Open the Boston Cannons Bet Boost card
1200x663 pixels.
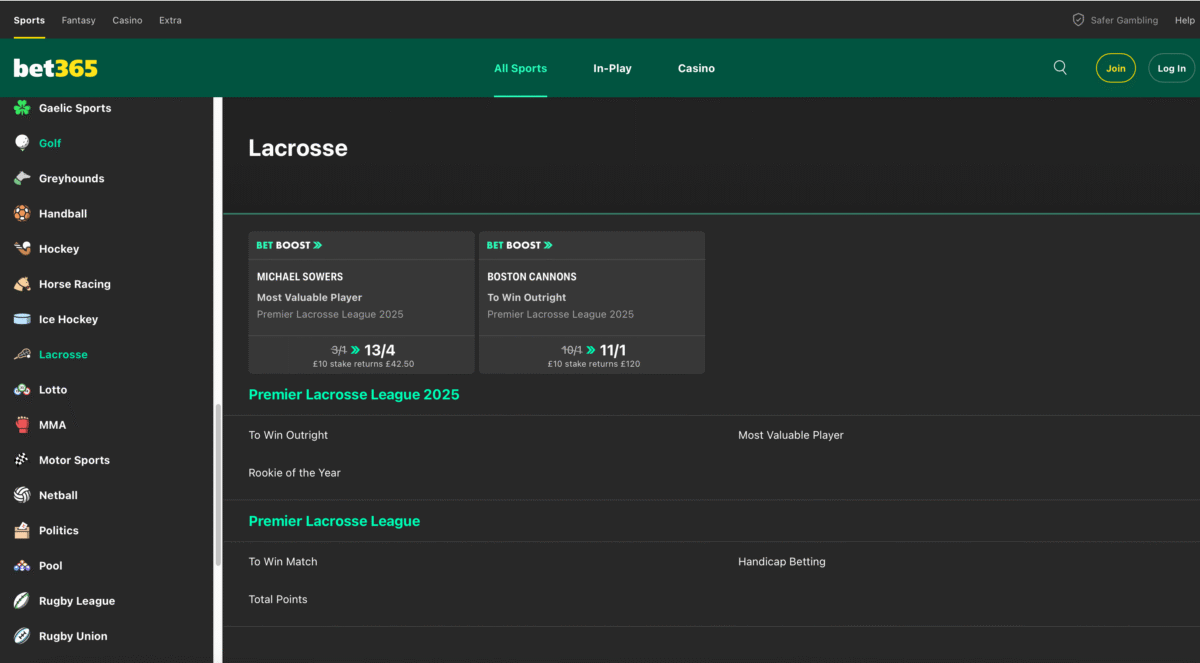(x=592, y=303)
